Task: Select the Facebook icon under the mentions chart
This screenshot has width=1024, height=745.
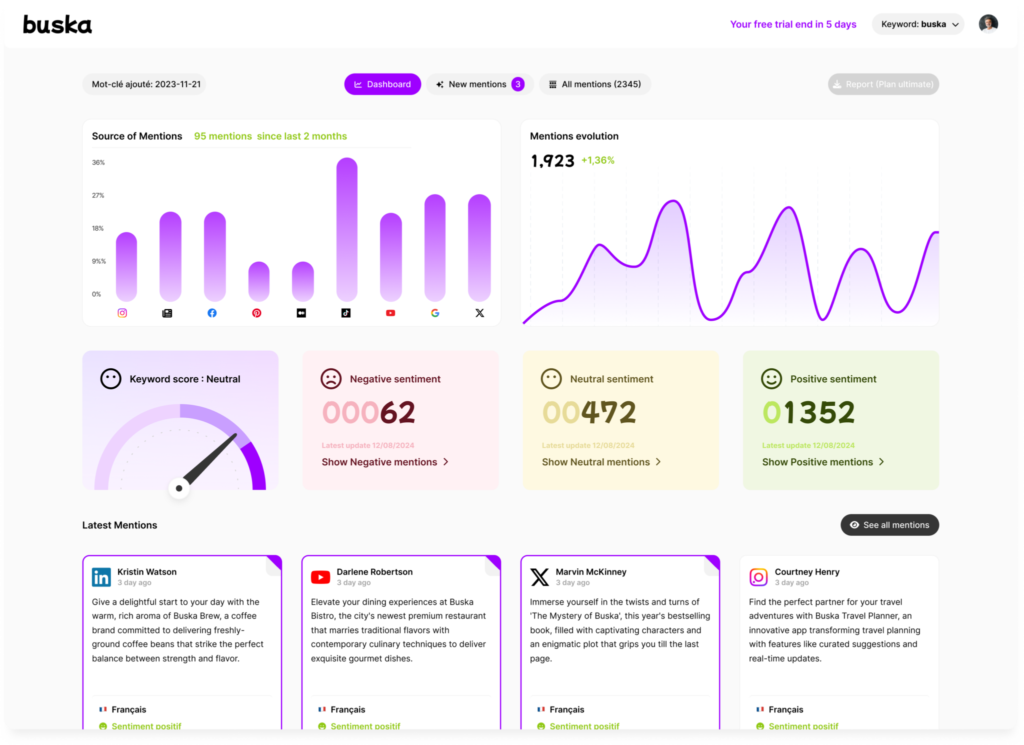Action: [x=212, y=313]
